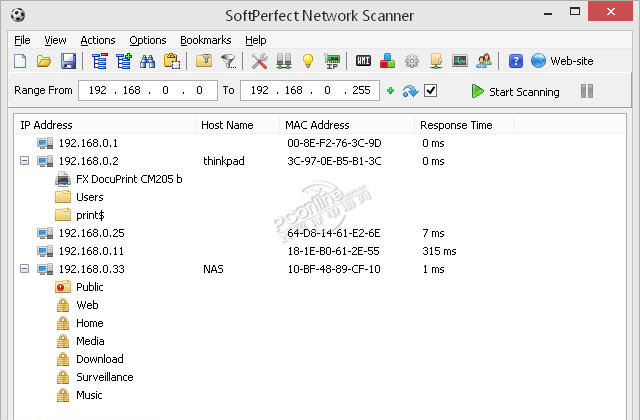Click the WMI toolbar icon

click(364, 61)
